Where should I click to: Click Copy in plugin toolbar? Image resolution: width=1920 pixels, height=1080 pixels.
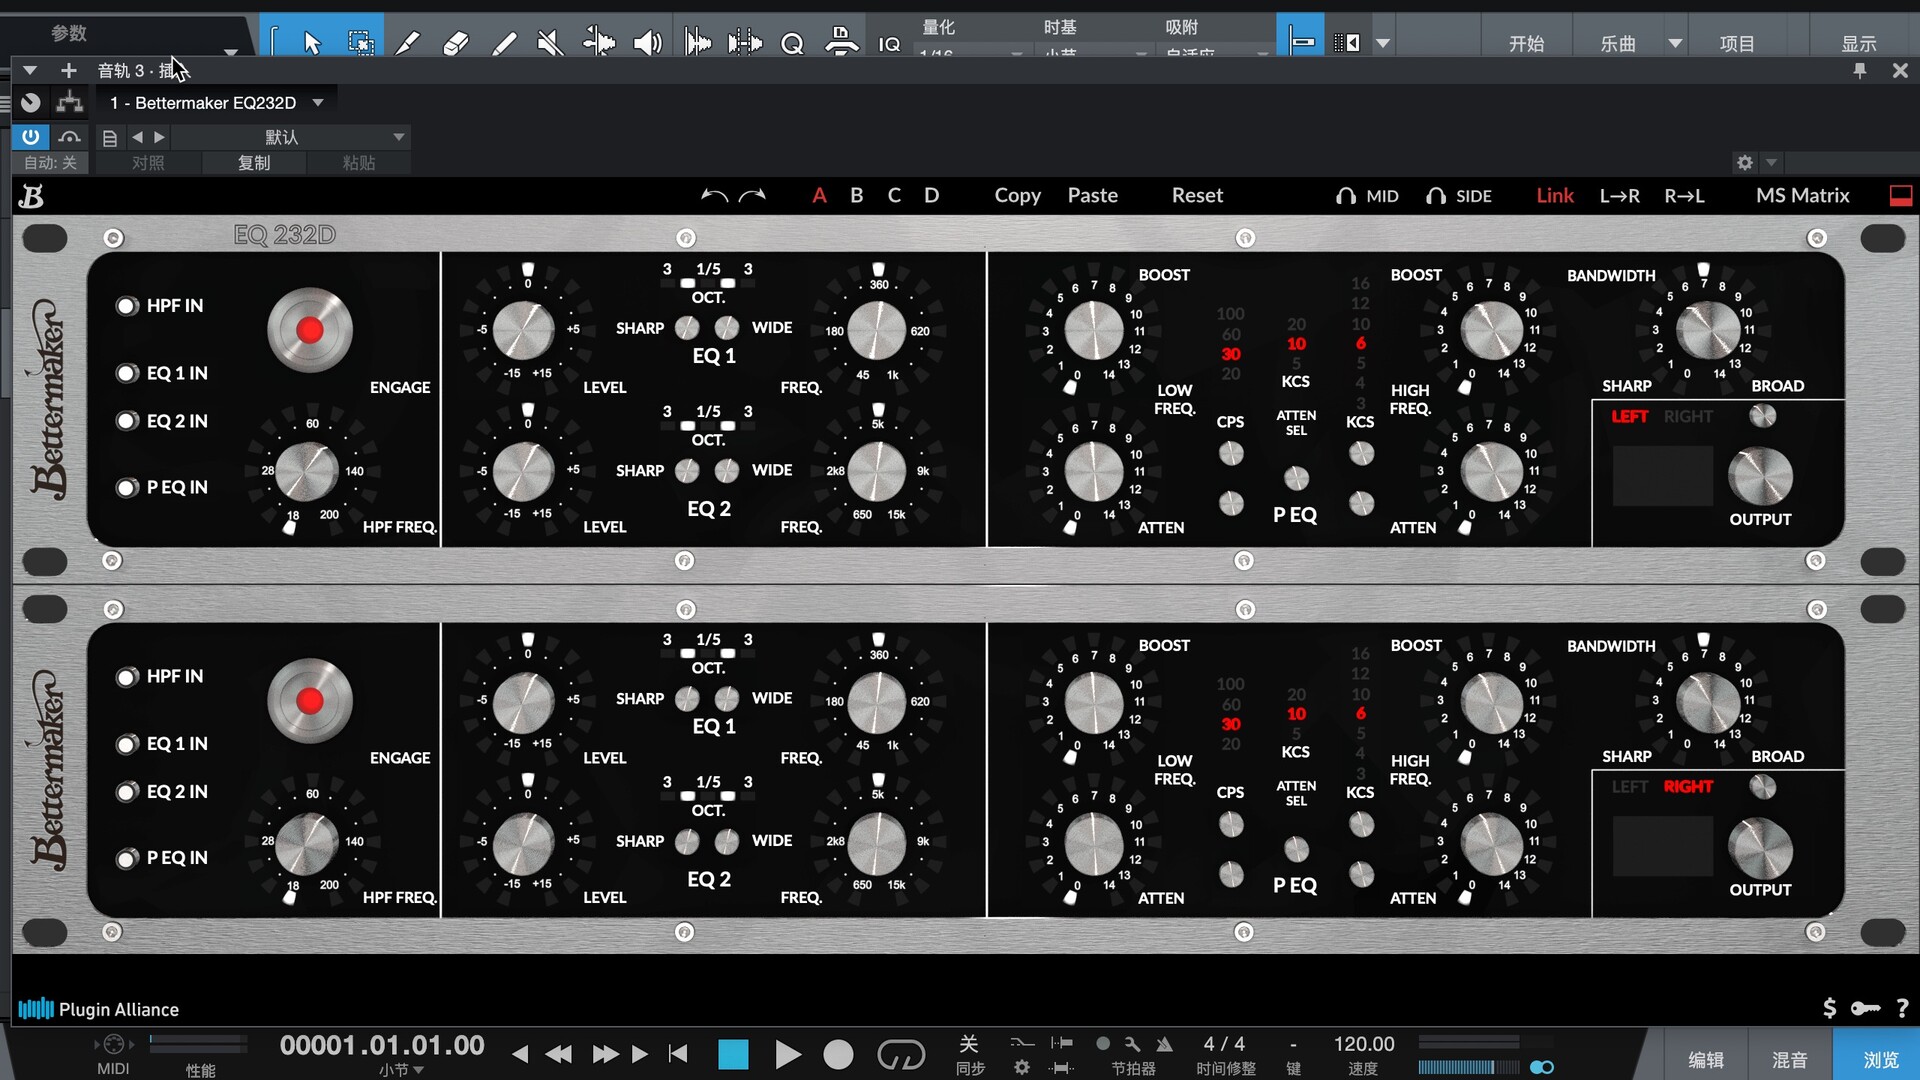1017,196
